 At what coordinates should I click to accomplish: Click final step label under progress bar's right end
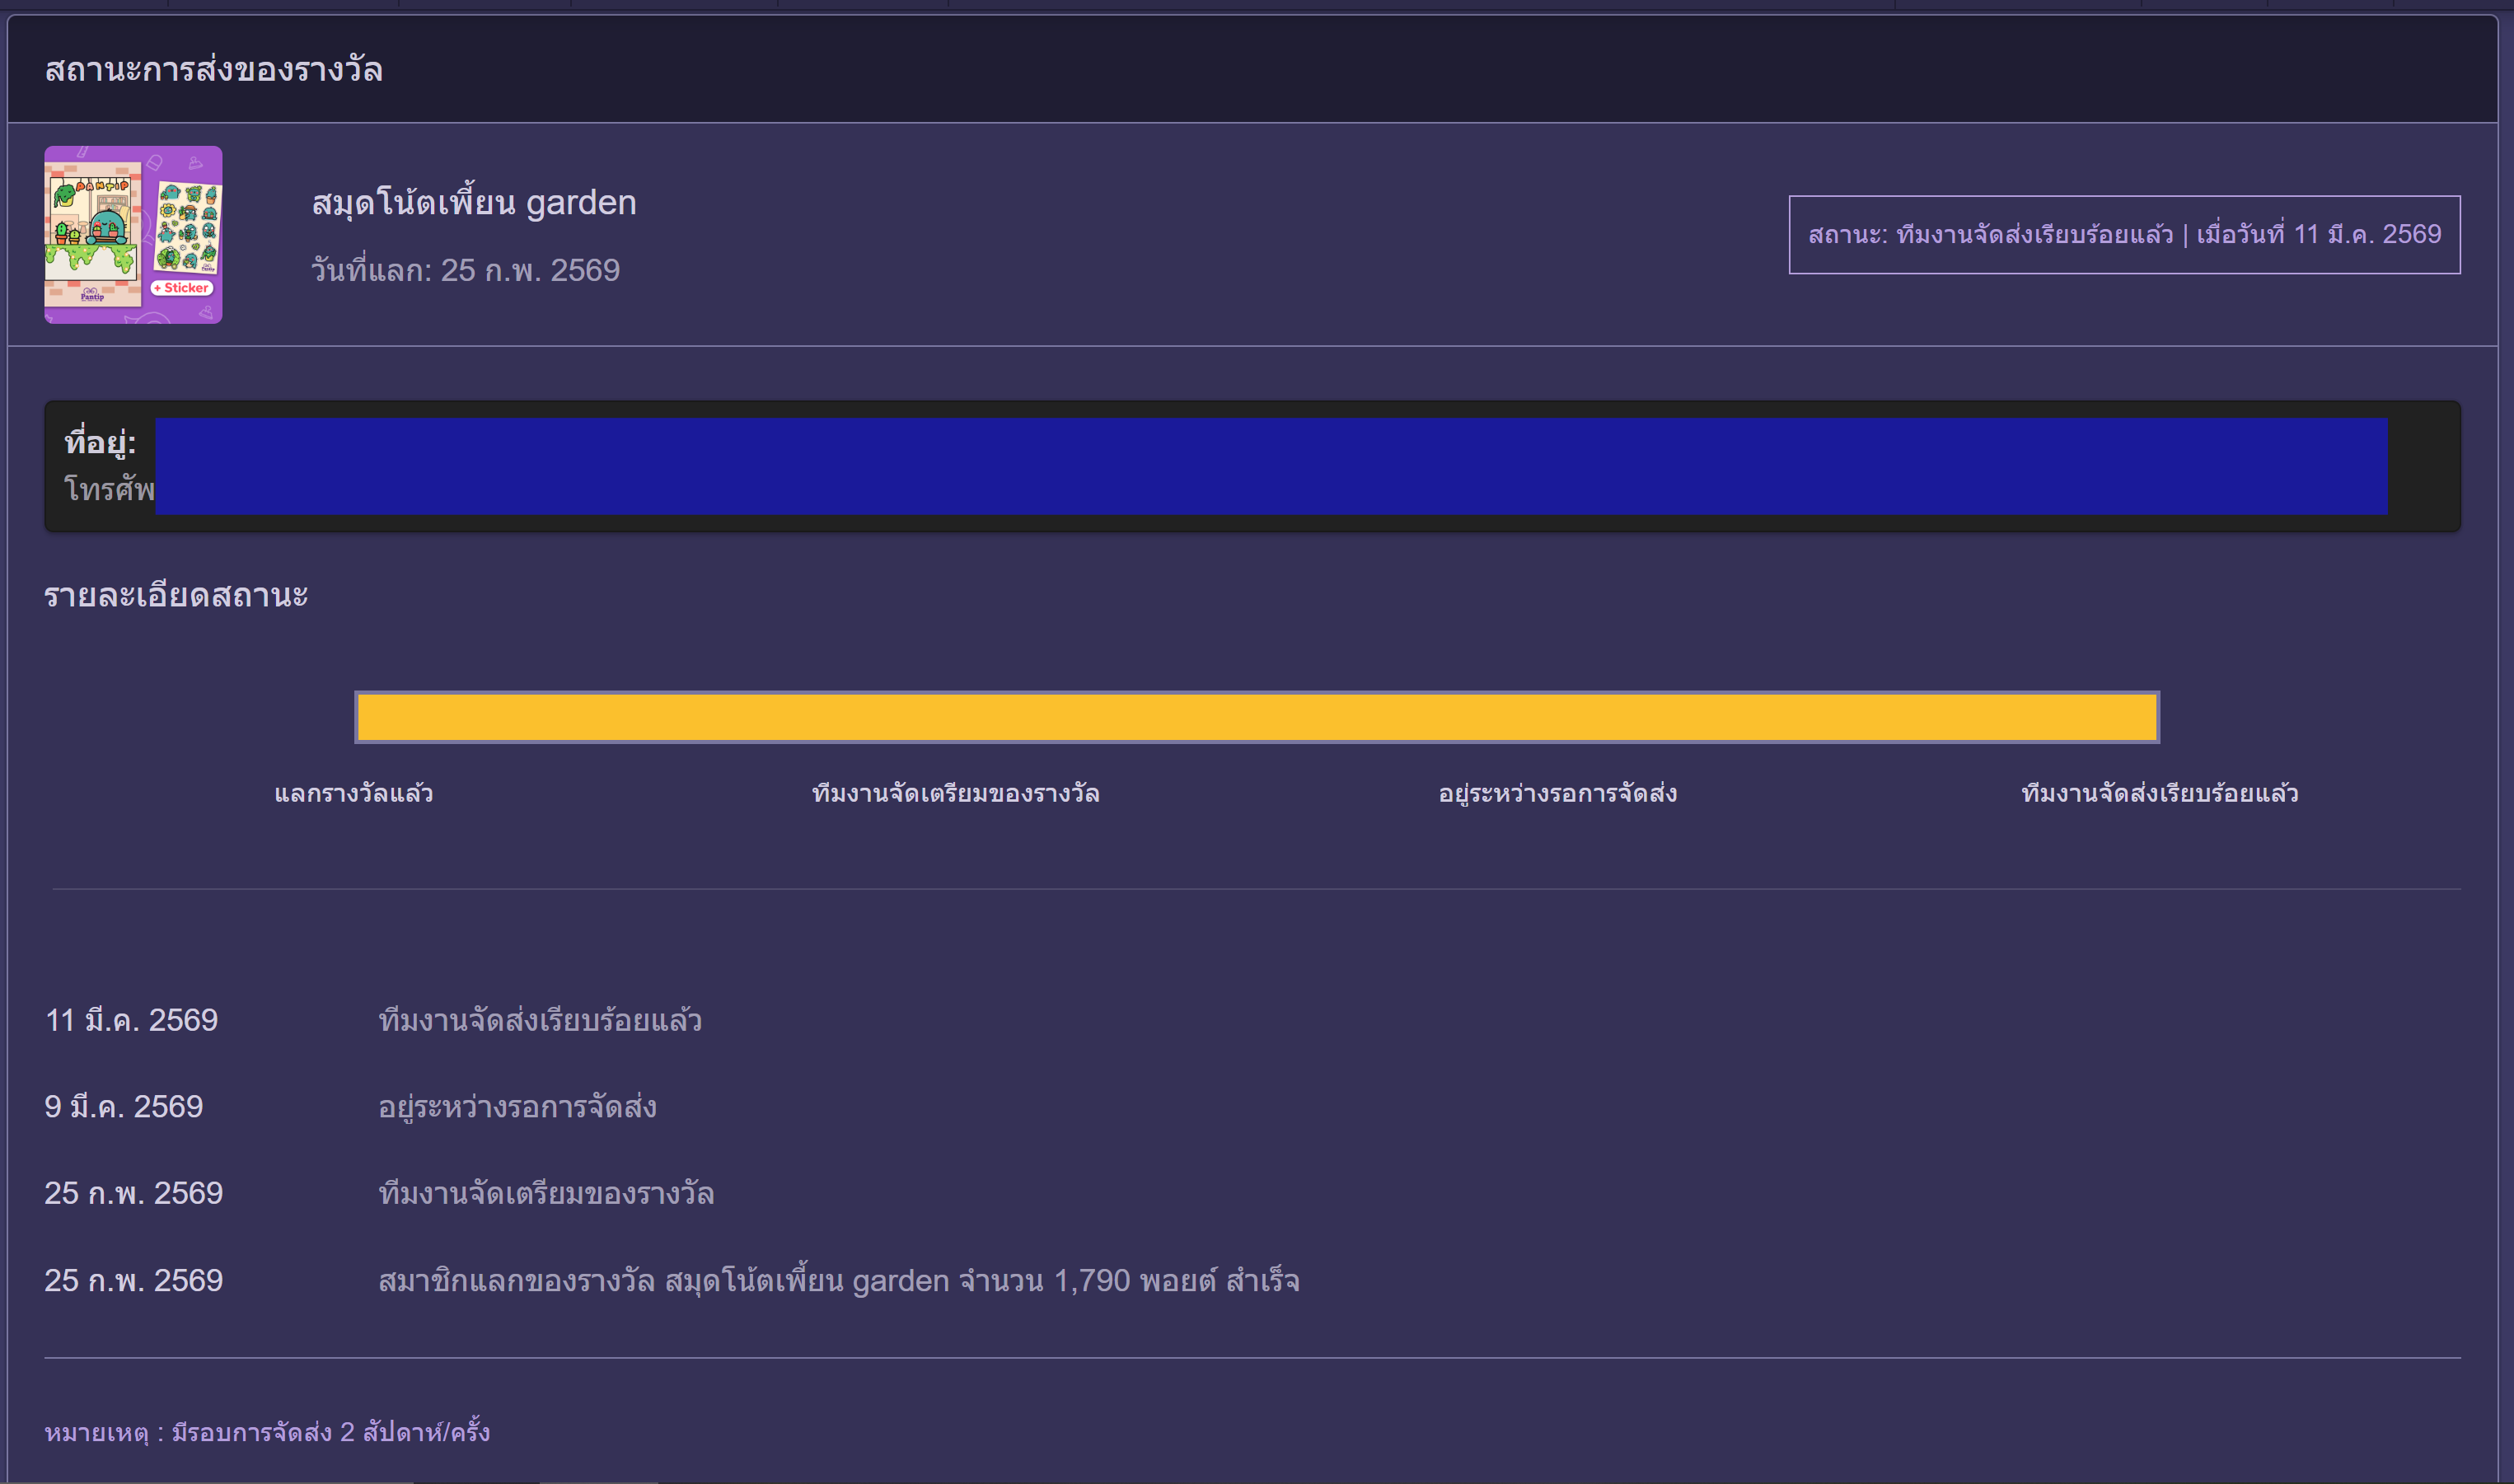2159,794
